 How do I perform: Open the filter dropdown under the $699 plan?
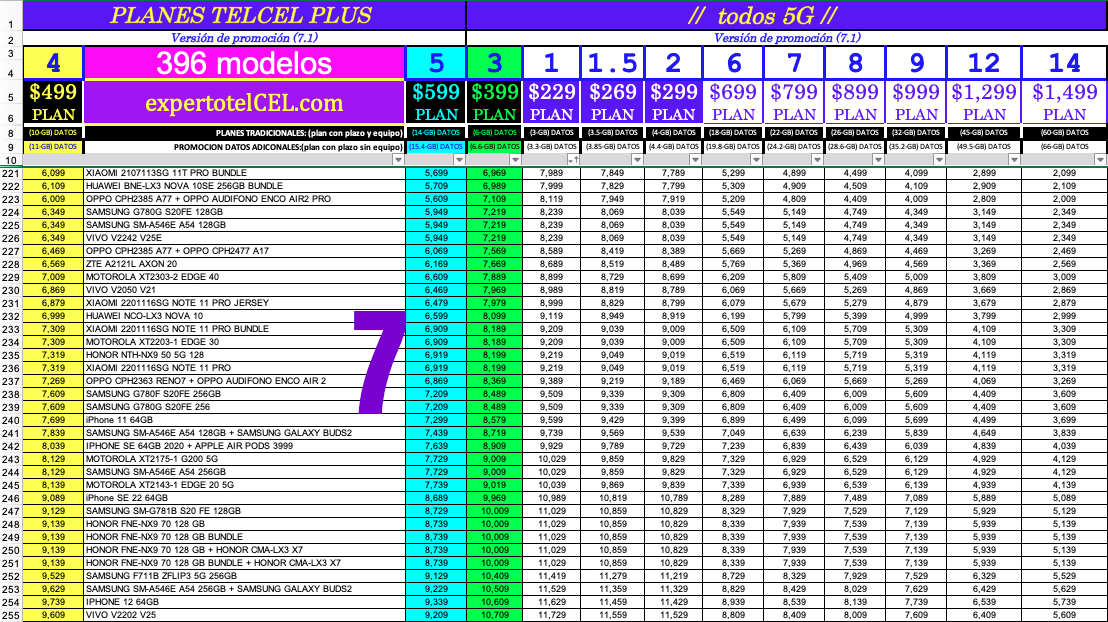756,160
